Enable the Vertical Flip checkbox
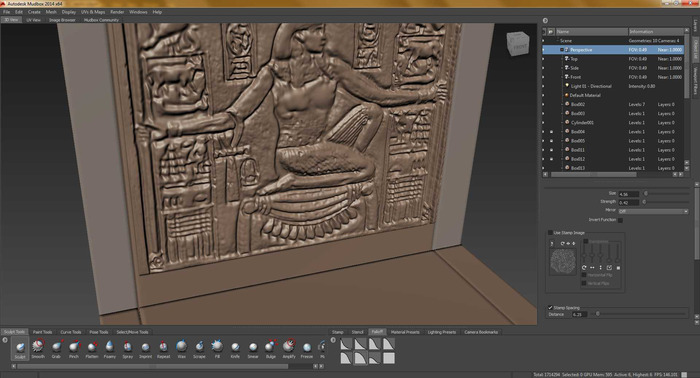Image resolution: width=700 pixels, height=378 pixels. point(584,283)
